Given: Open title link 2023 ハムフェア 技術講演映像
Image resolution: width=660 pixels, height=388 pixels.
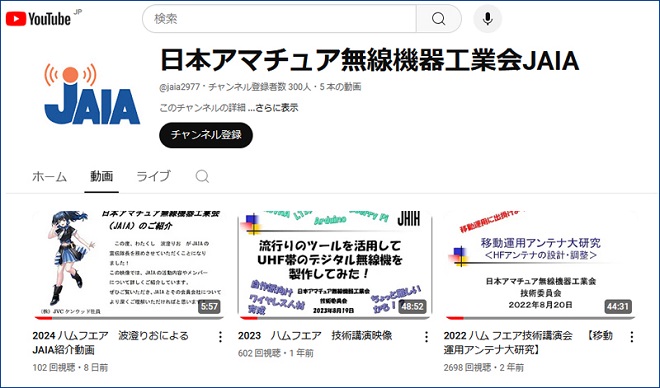Looking at the screenshot, I should [315, 335].
